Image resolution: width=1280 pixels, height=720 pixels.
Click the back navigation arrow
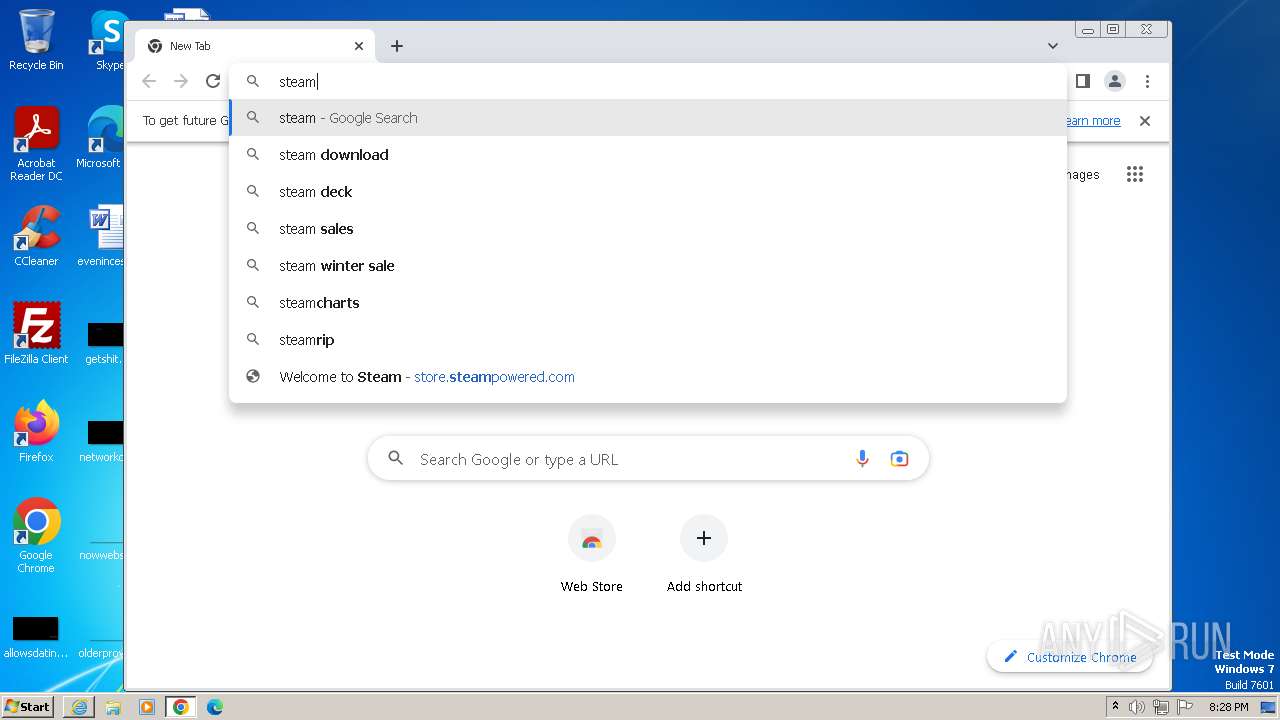[149, 82]
